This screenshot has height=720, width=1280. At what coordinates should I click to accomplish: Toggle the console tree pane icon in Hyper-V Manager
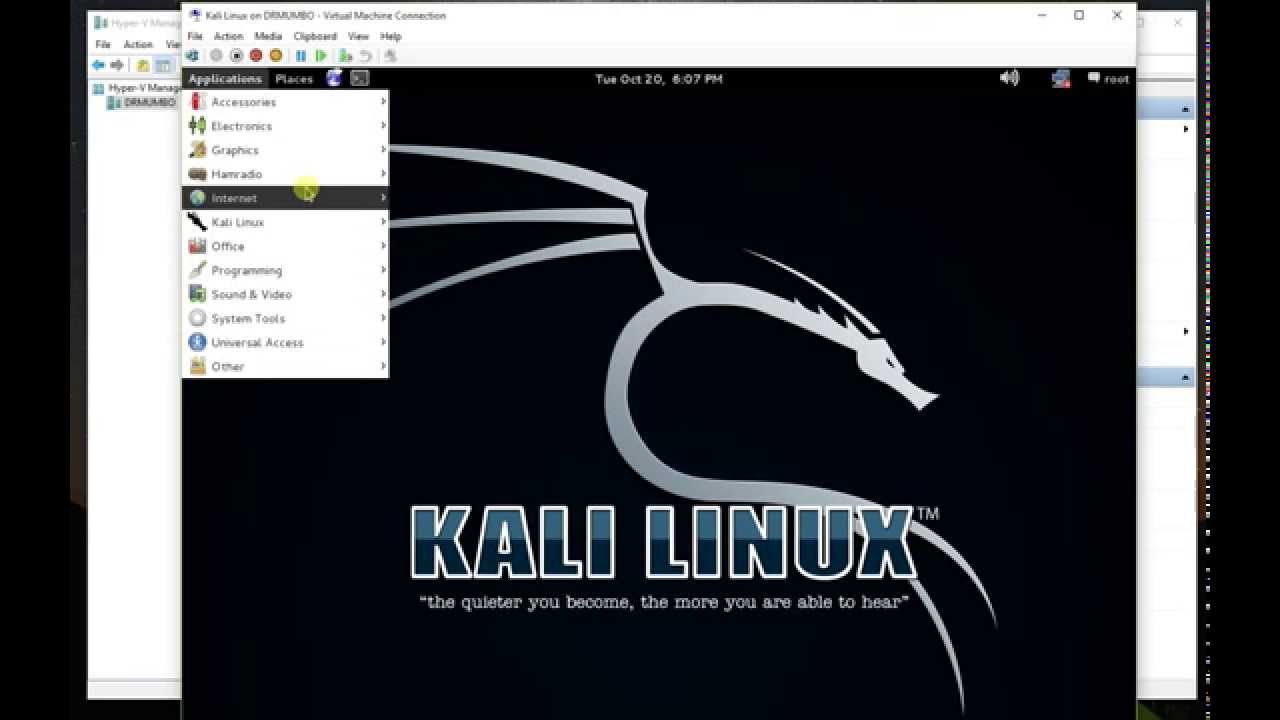pos(162,65)
